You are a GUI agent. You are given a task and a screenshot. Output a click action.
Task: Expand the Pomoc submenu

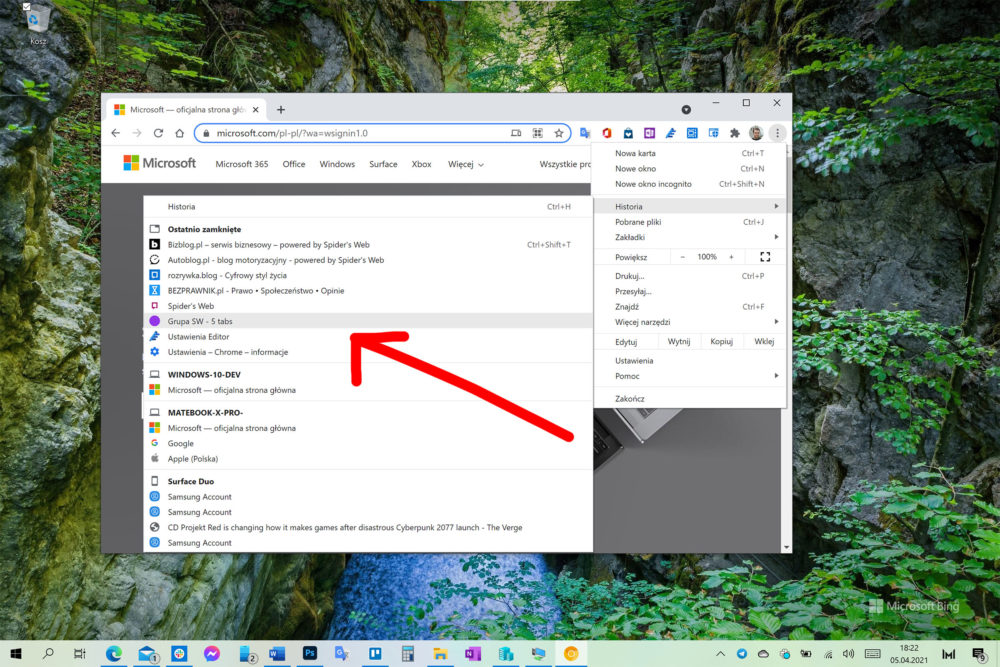click(x=689, y=376)
